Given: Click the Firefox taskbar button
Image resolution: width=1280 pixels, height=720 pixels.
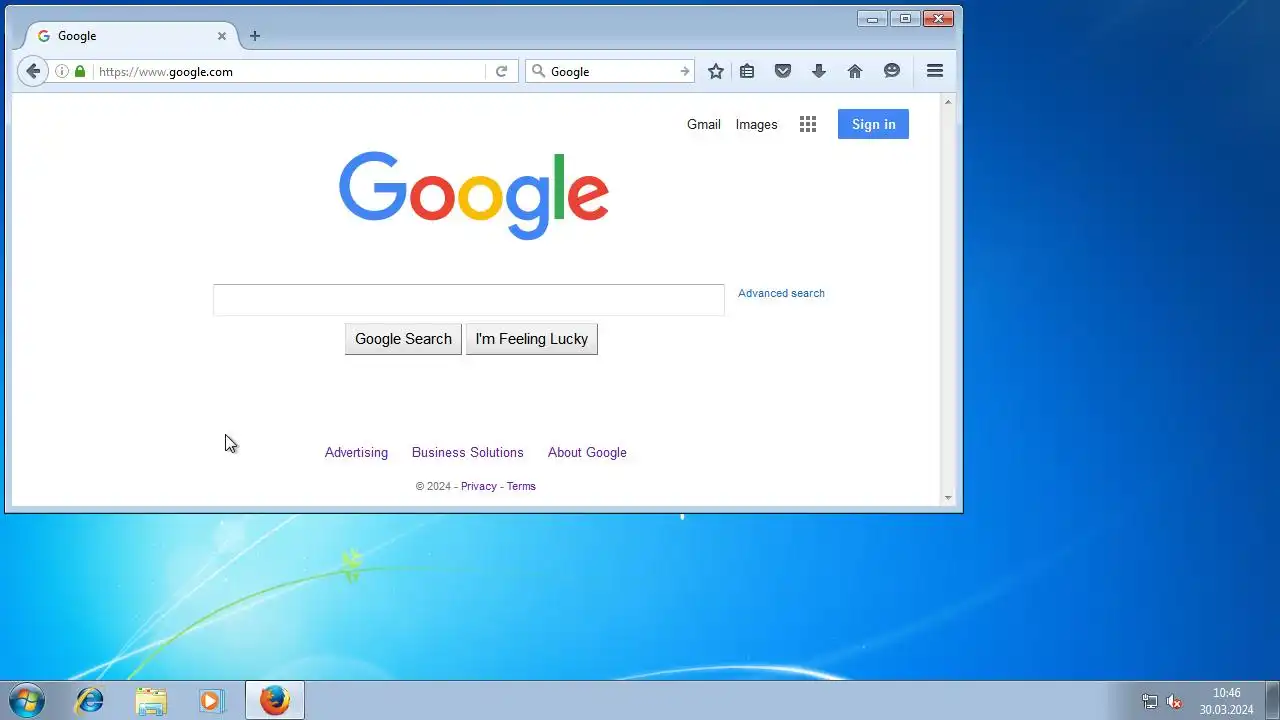Looking at the screenshot, I should (x=275, y=700).
